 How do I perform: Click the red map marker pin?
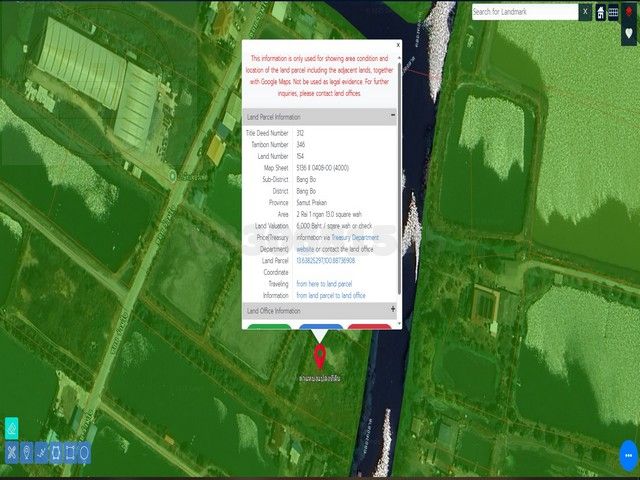click(320, 356)
